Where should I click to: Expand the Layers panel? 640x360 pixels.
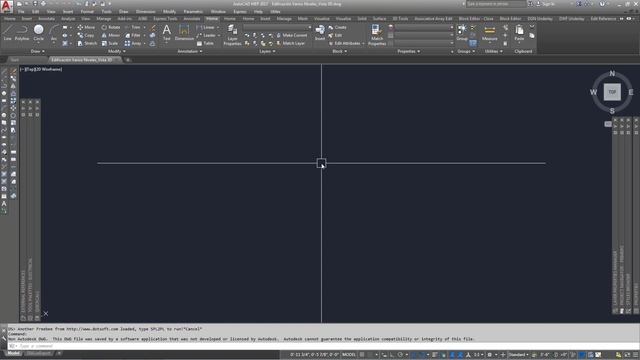(x=267, y=51)
